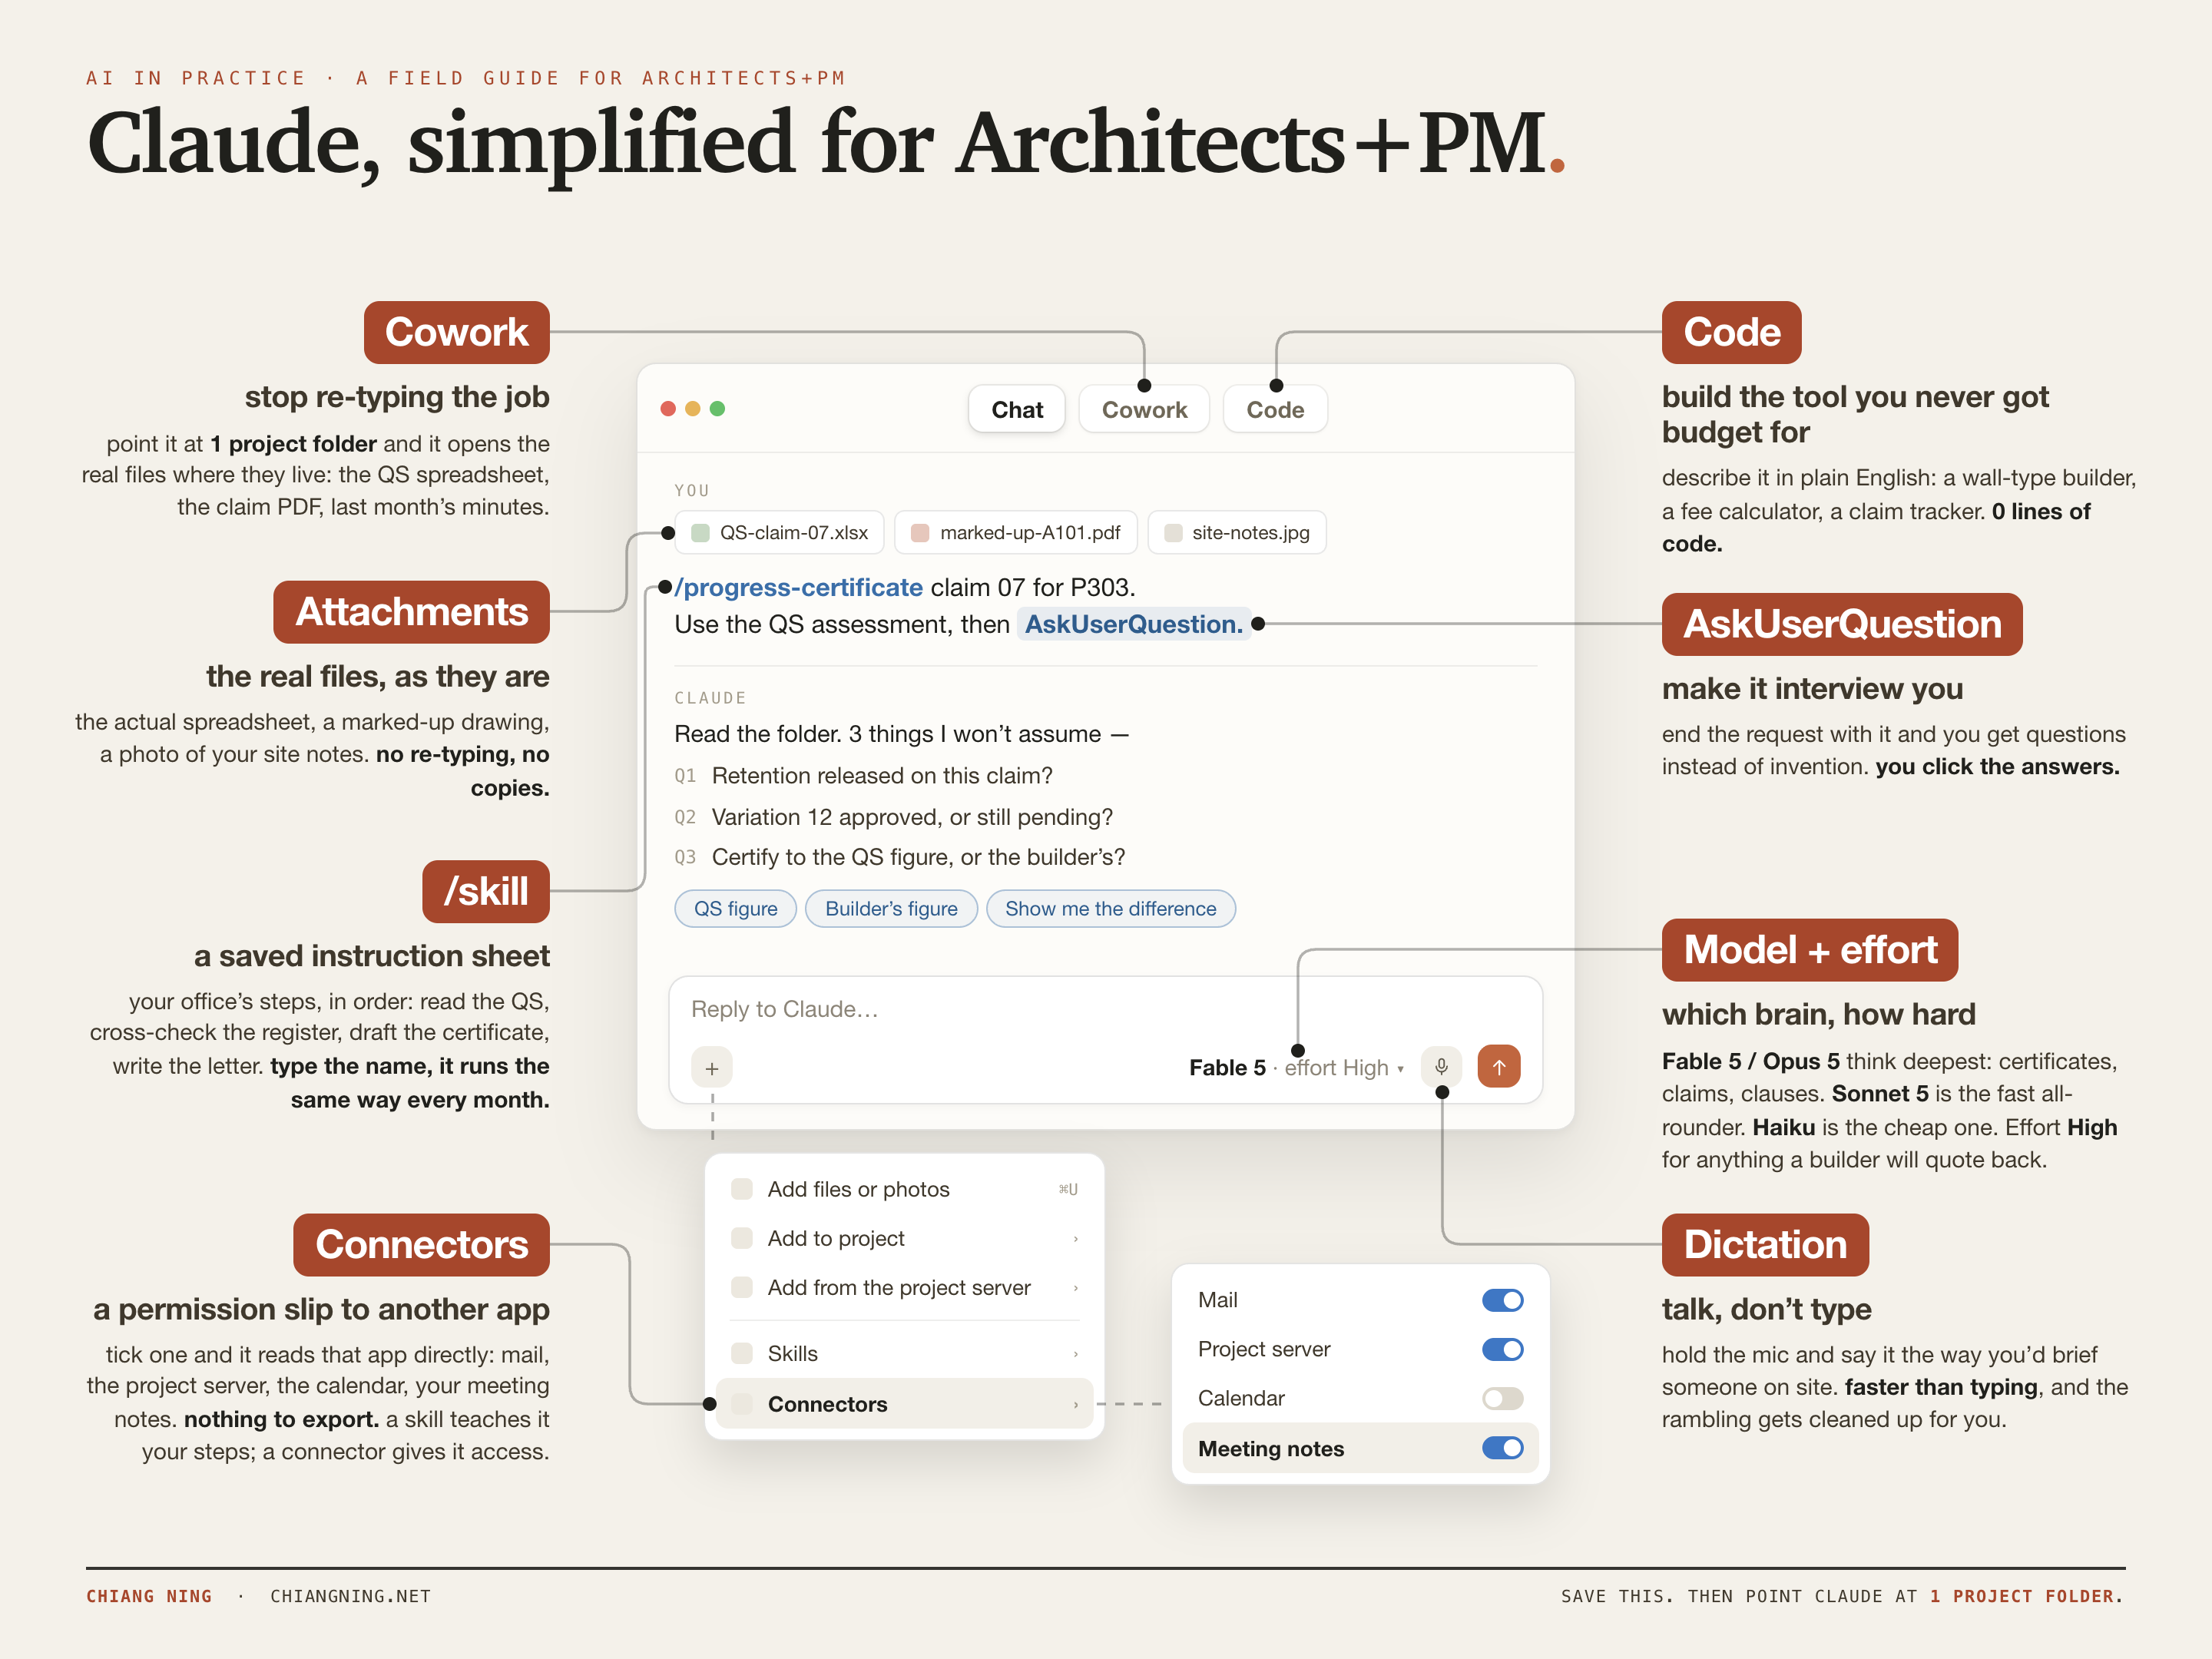Click the /progress-certificate skill link
The image size is (2212, 1659).
pyautogui.click(x=798, y=587)
